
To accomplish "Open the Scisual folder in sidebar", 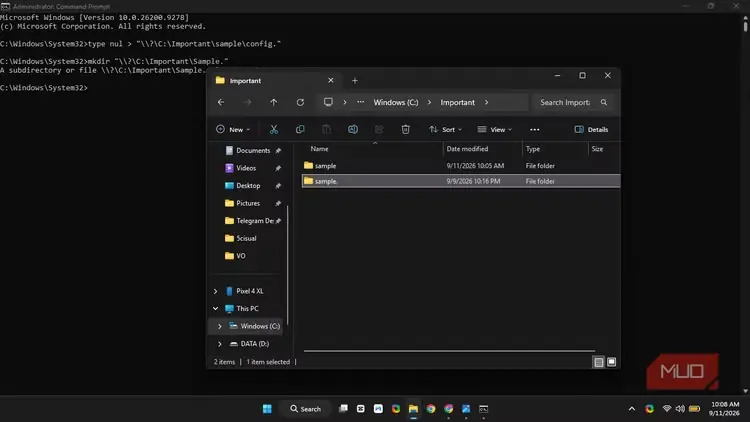I will [246, 238].
